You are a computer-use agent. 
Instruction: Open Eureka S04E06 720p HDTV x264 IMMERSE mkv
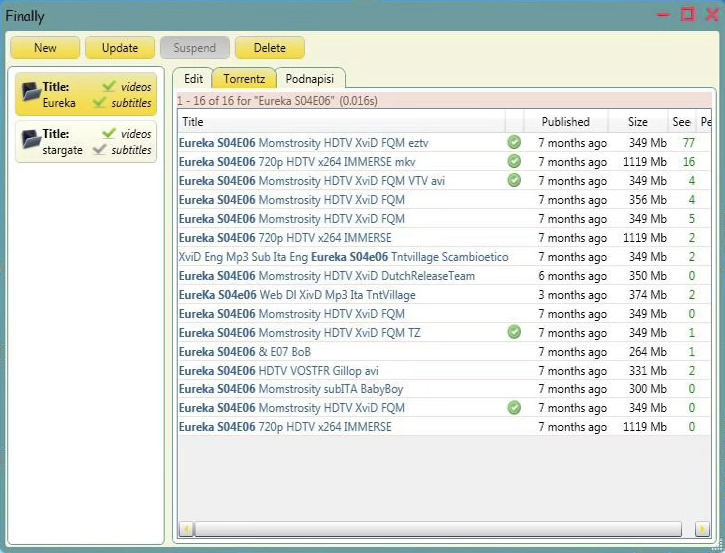[x=297, y=162]
